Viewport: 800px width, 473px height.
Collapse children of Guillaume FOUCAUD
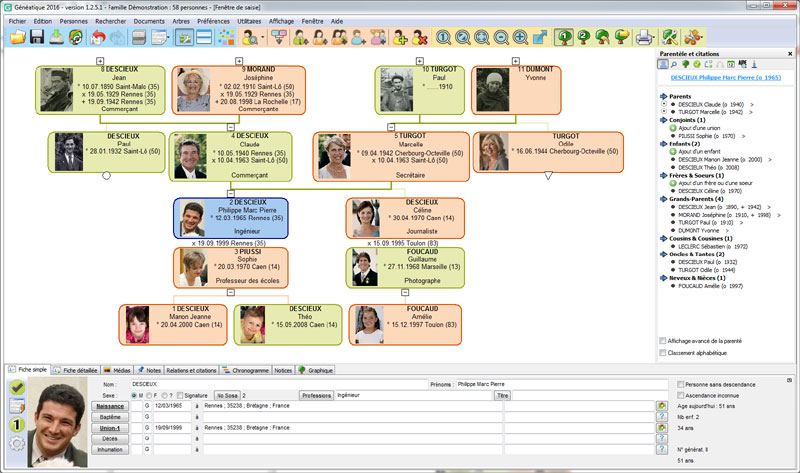point(405,292)
